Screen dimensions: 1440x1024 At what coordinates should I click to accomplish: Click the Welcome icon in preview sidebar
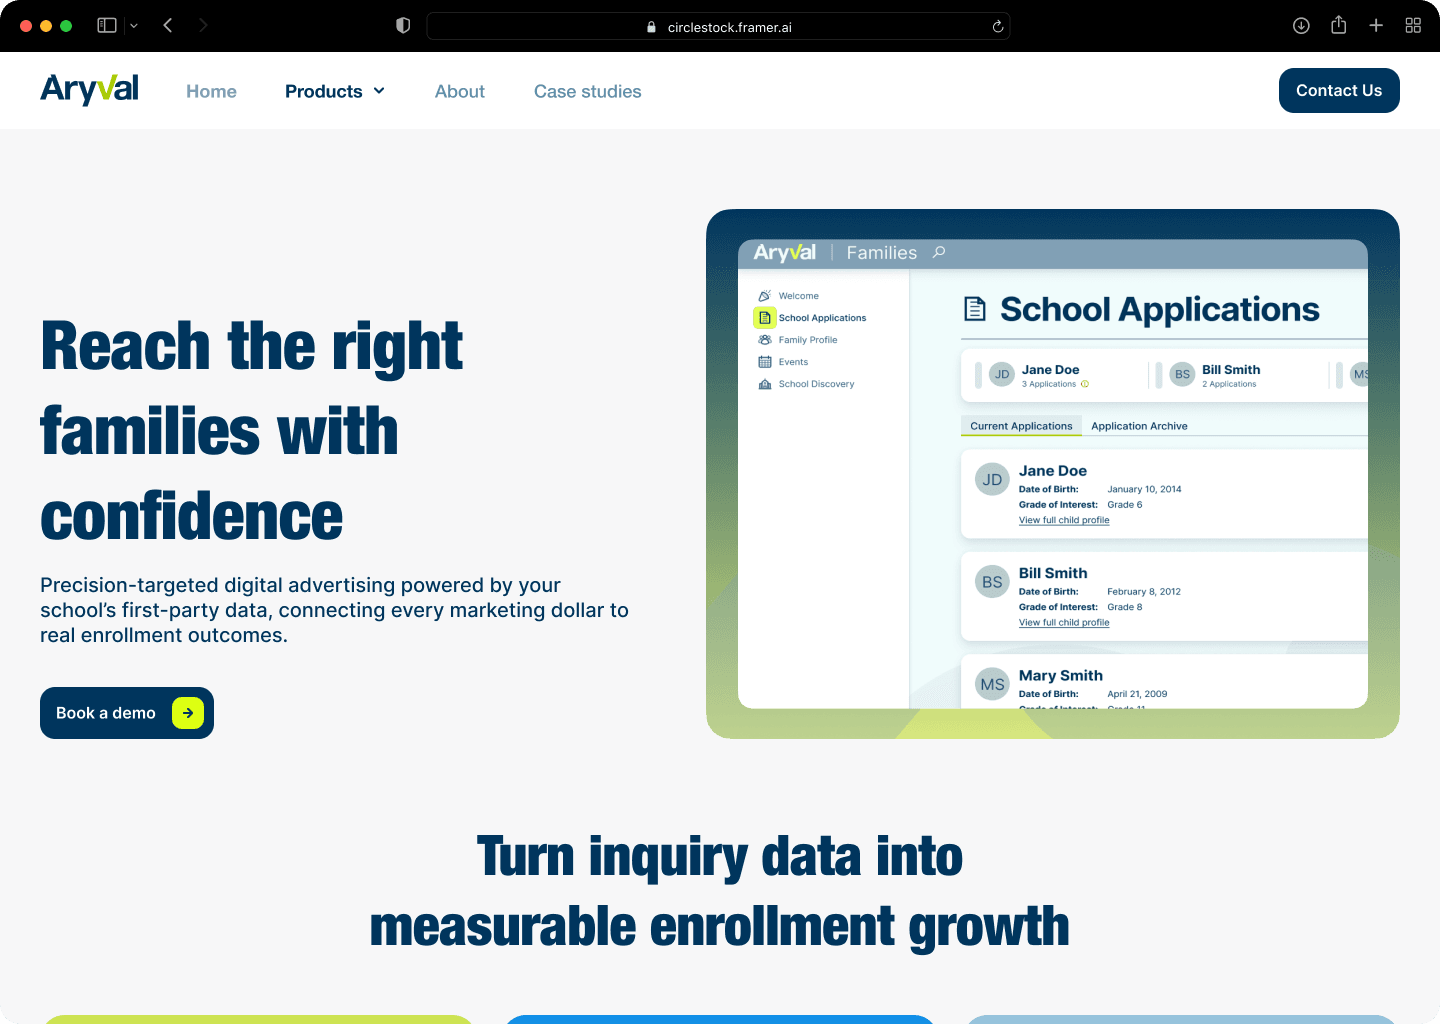pyautogui.click(x=765, y=296)
